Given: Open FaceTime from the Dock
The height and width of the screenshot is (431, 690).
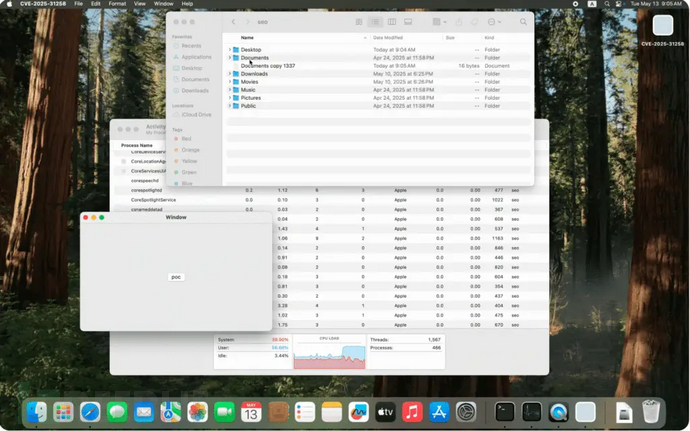Looking at the screenshot, I should click(224, 413).
